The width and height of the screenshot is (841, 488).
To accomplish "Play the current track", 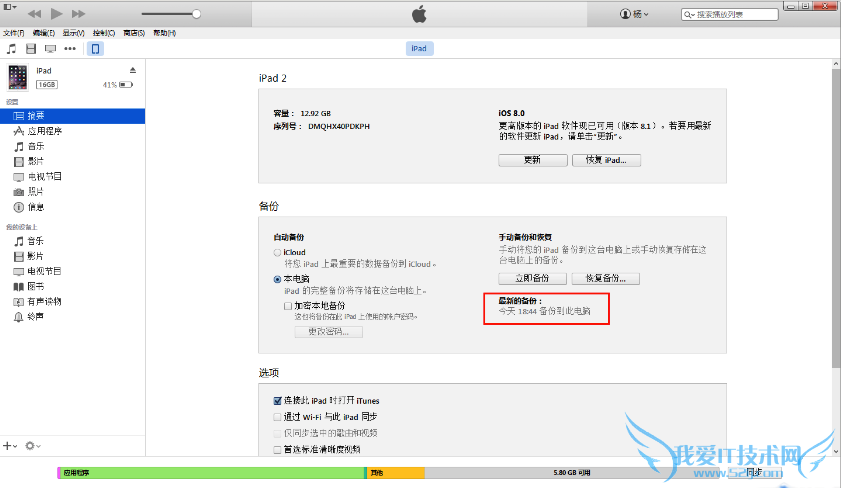I will click(56, 13).
